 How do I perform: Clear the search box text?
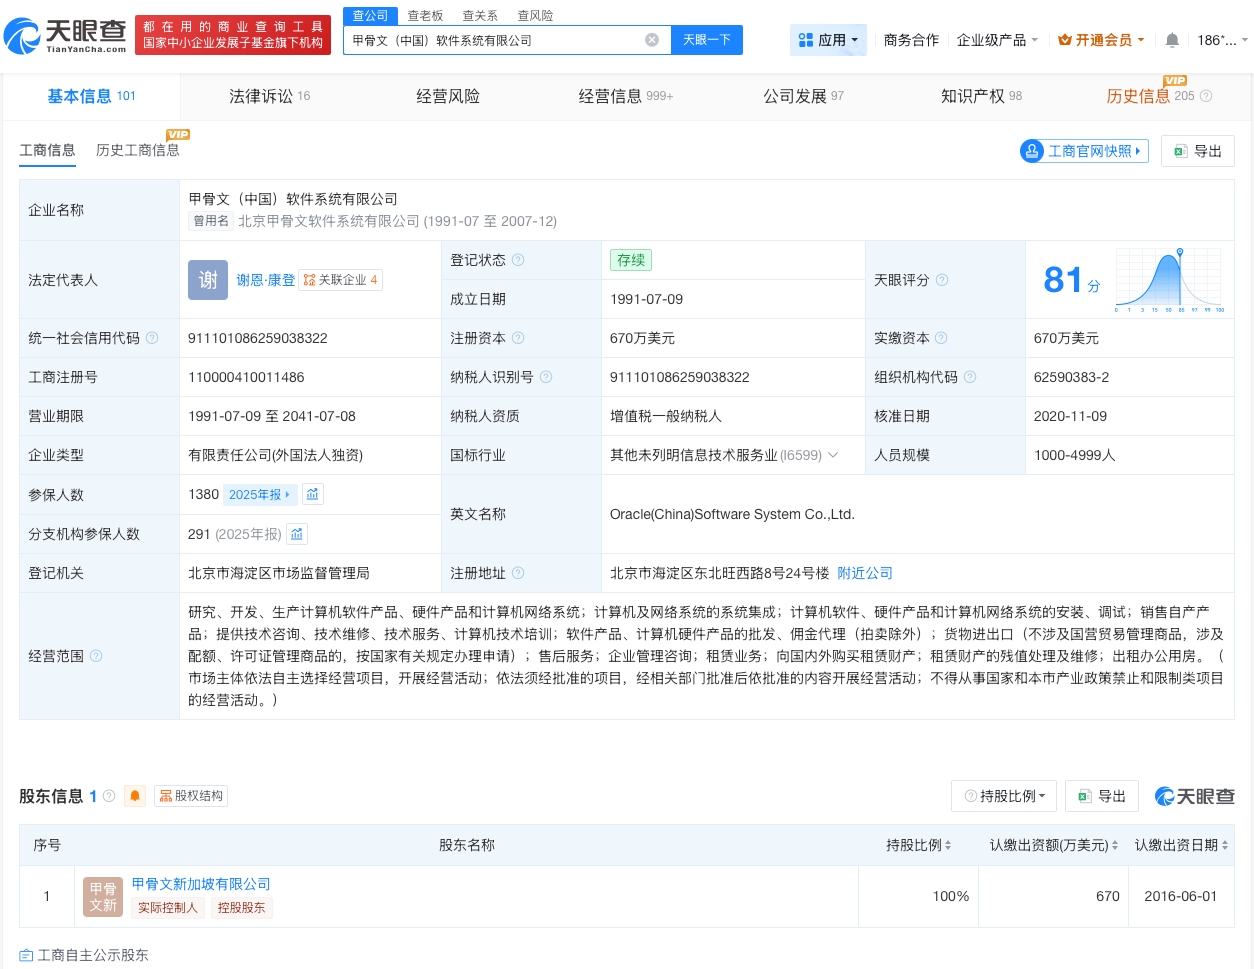click(x=652, y=40)
